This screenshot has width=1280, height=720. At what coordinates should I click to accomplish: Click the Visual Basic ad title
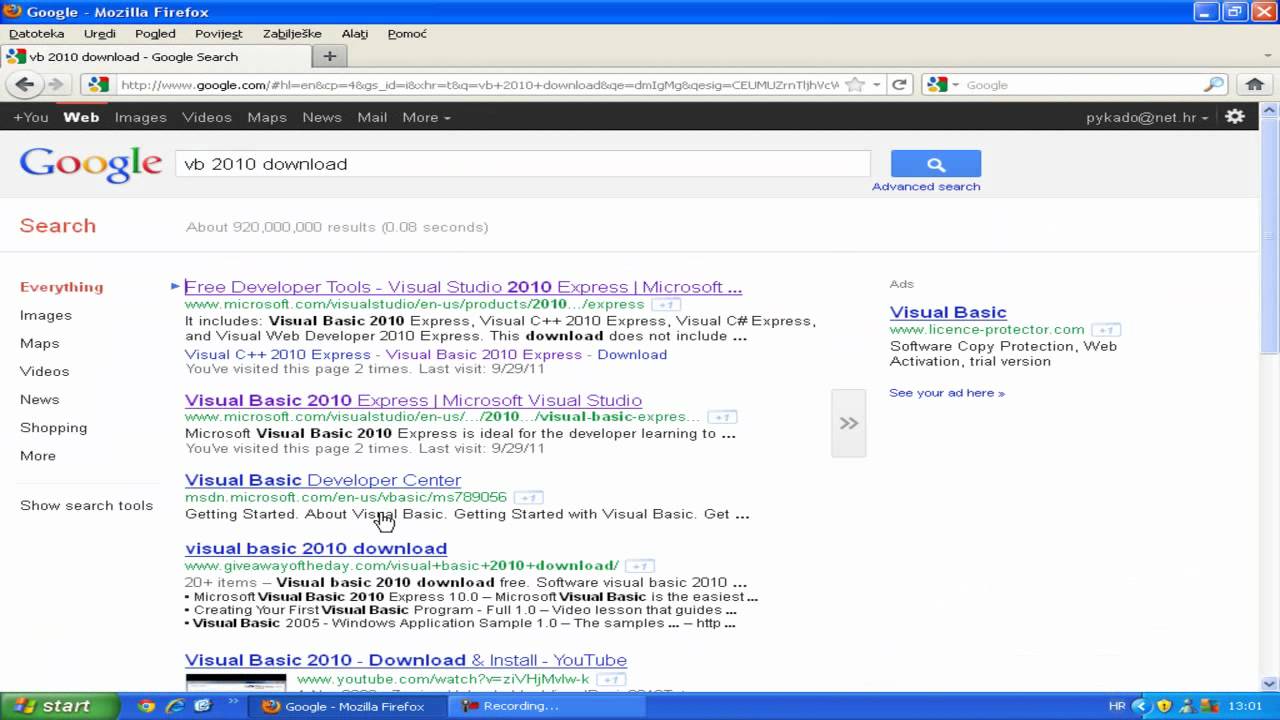[948, 312]
